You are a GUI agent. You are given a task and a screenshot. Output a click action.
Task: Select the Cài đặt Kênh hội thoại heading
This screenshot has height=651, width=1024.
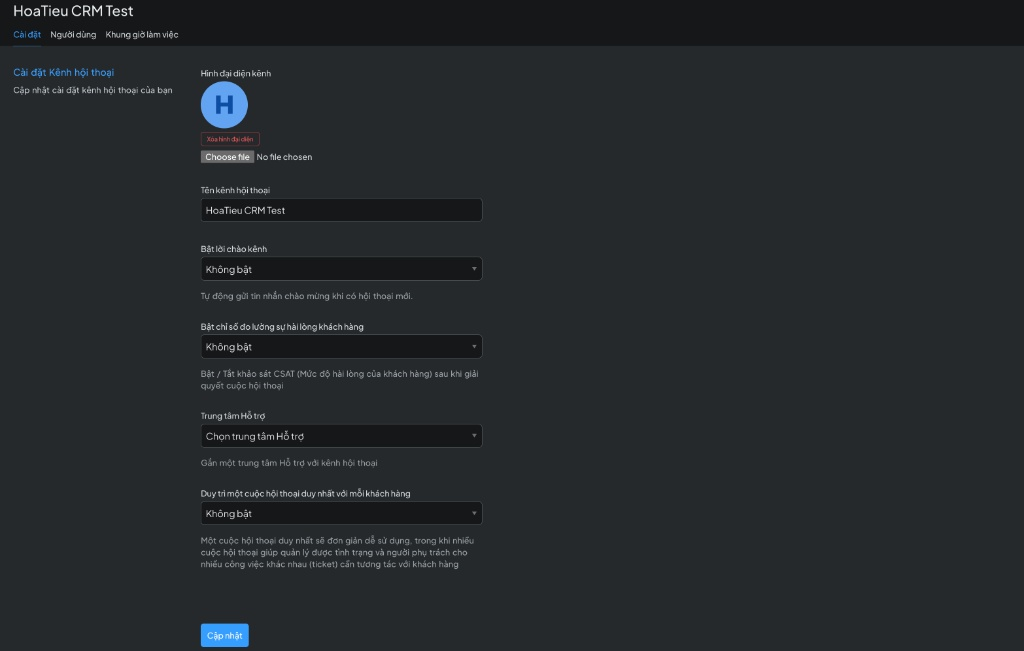64,73
